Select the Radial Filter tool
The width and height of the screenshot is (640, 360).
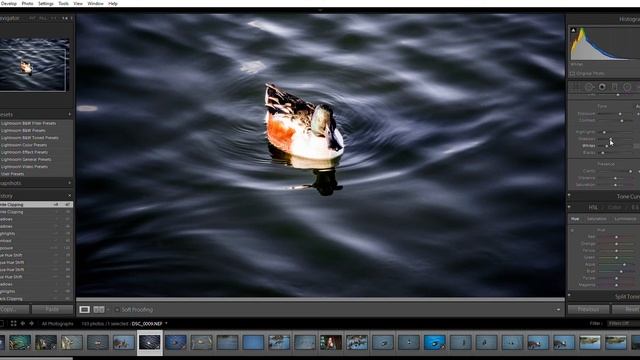click(627, 87)
